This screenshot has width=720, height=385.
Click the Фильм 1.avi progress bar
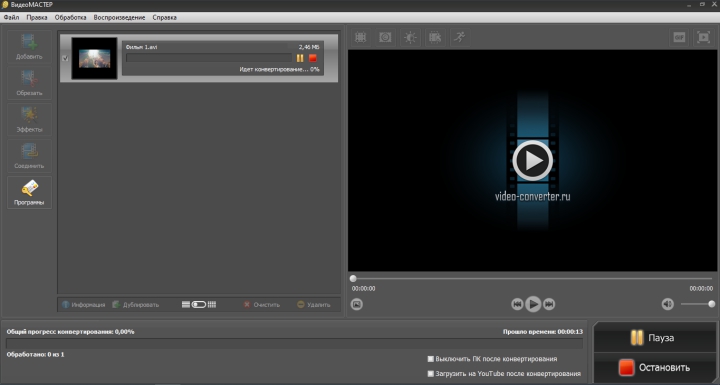click(x=209, y=58)
